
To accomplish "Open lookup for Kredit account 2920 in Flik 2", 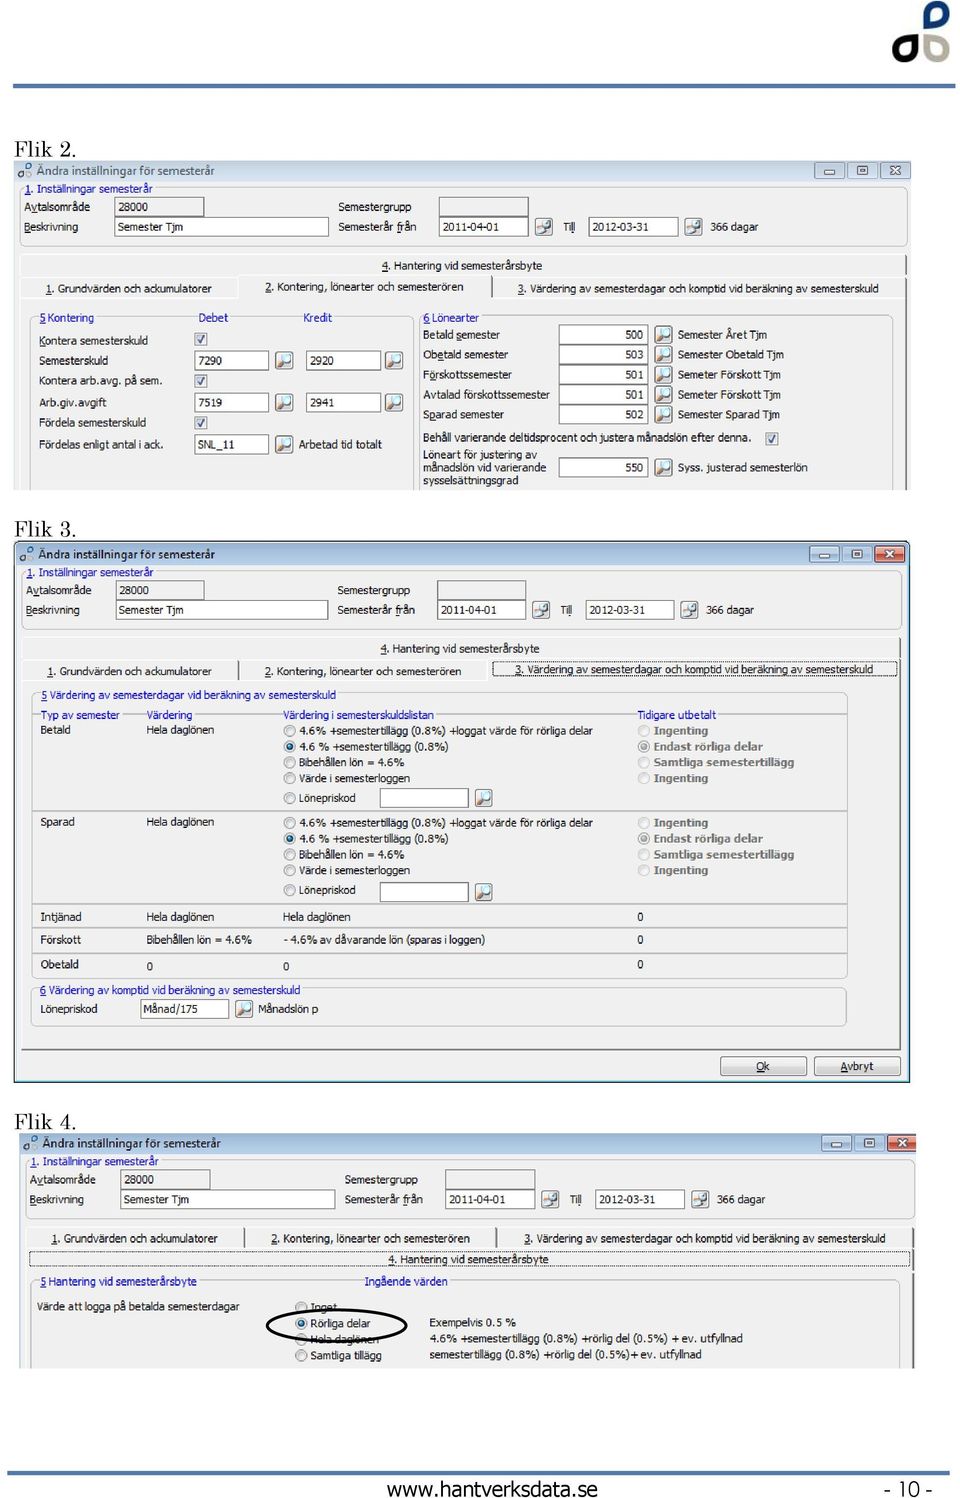I will pos(394,360).
